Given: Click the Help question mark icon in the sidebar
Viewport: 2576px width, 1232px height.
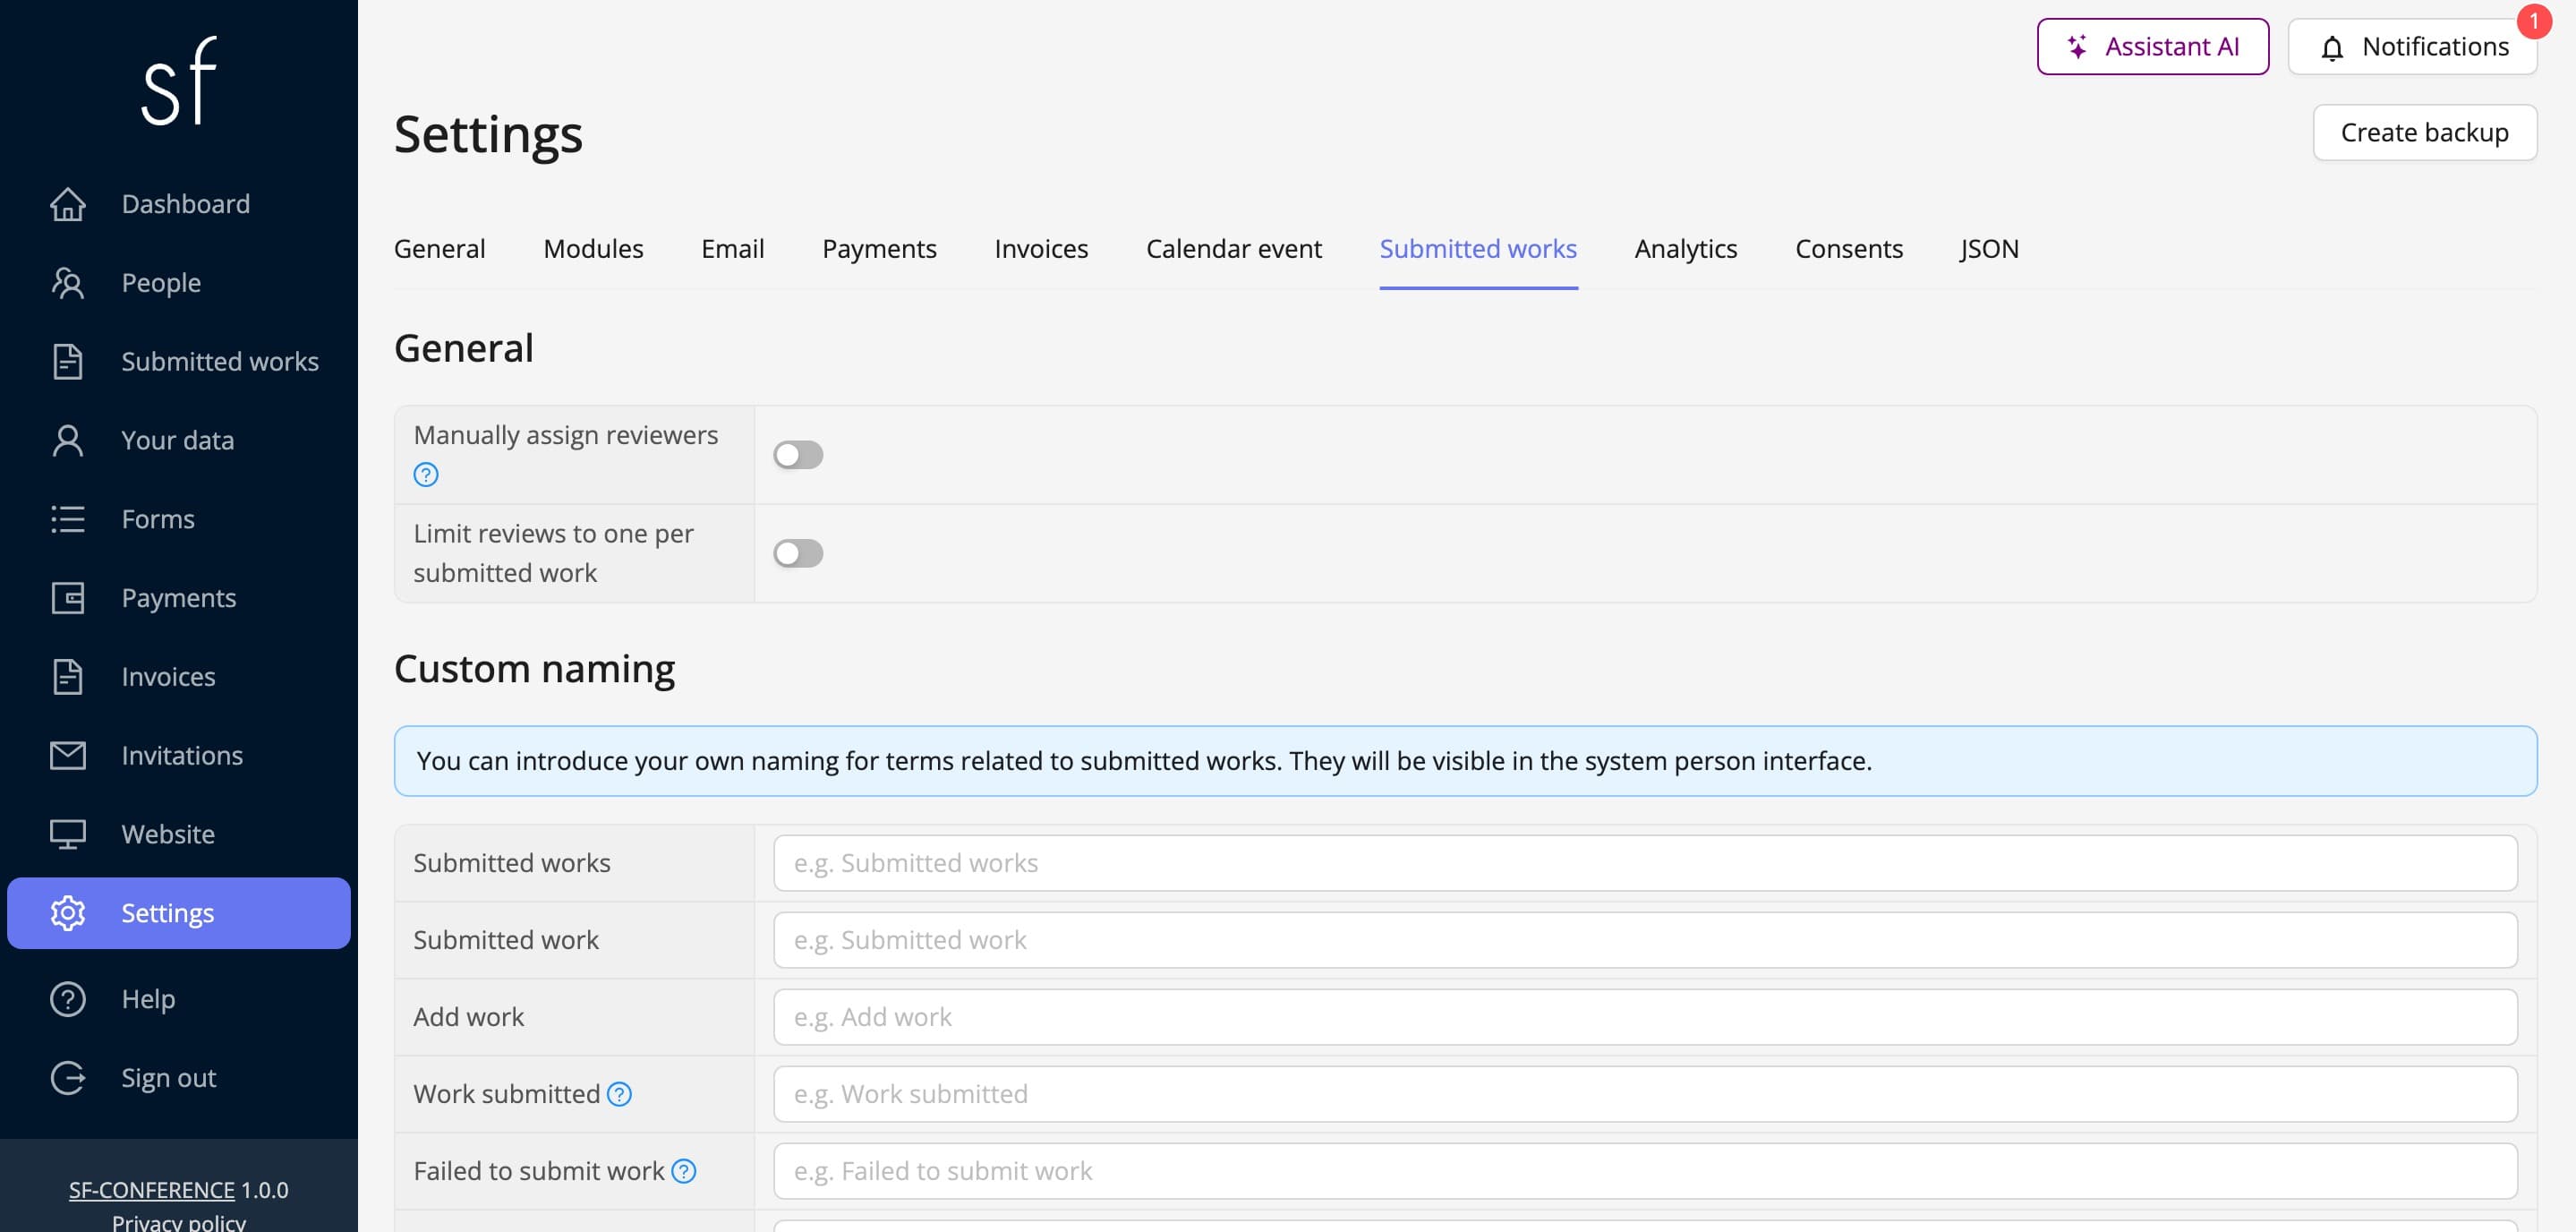Looking at the screenshot, I should point(68,999).
